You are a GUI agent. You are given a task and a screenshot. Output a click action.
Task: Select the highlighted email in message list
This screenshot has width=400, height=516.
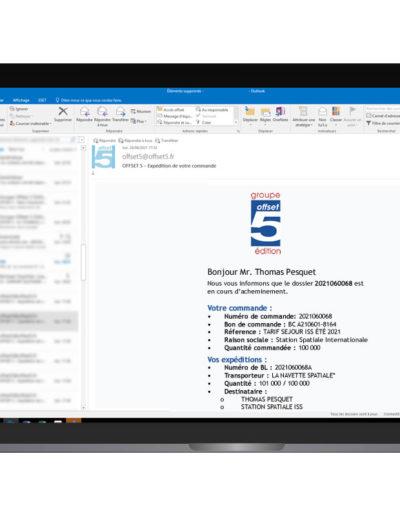39,321
